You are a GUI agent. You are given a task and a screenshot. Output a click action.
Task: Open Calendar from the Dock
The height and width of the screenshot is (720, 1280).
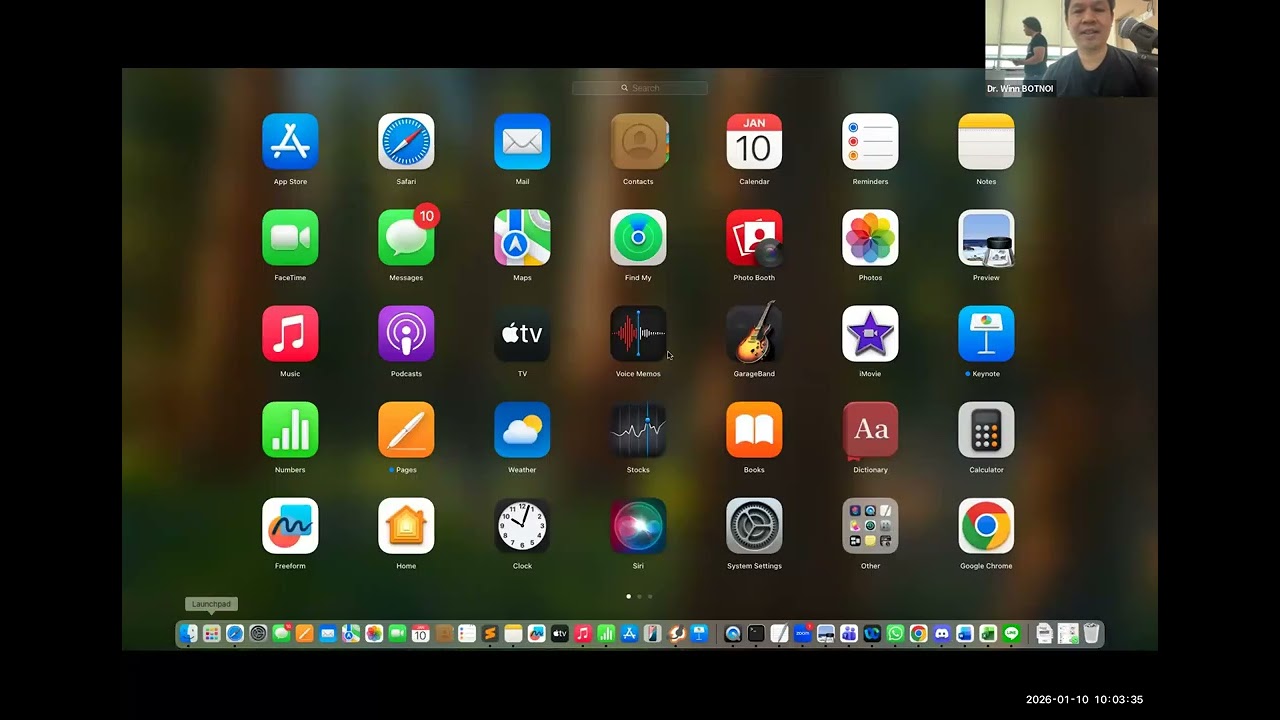420,633
